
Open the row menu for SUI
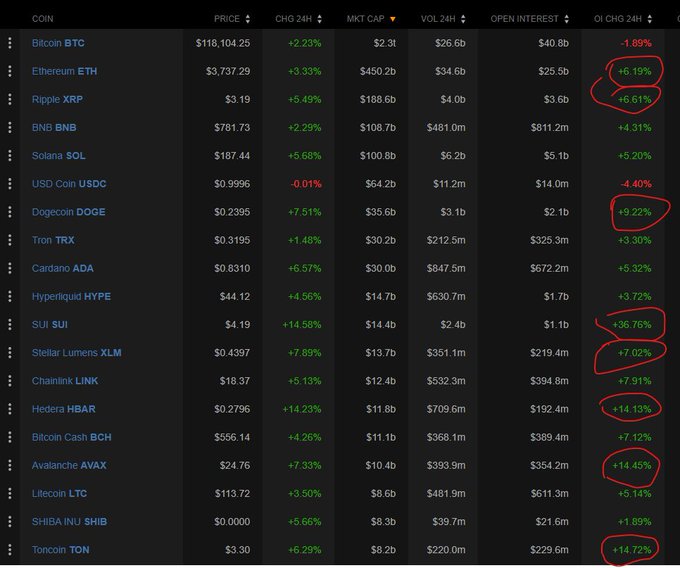(x=10, y=325)
